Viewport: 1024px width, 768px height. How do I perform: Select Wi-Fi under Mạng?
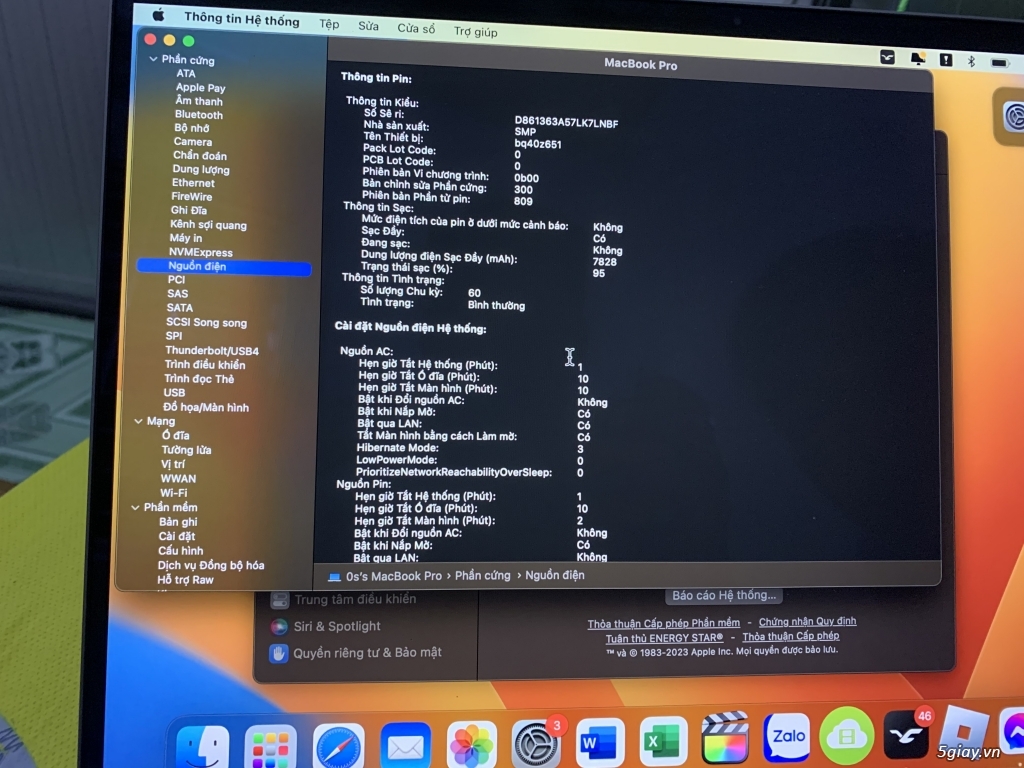click(174, 492)
